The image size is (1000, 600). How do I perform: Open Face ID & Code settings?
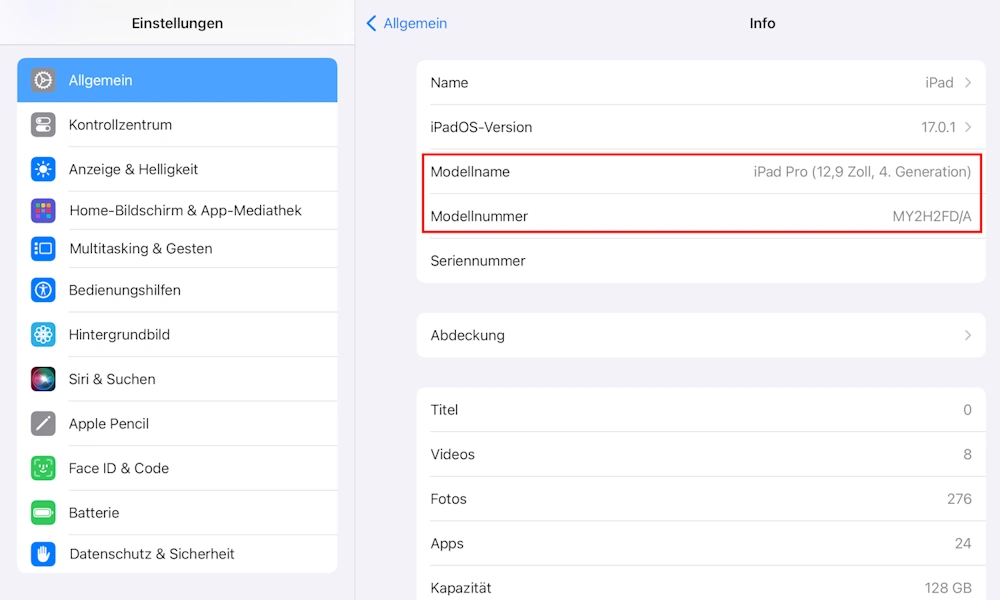[177, 469]
